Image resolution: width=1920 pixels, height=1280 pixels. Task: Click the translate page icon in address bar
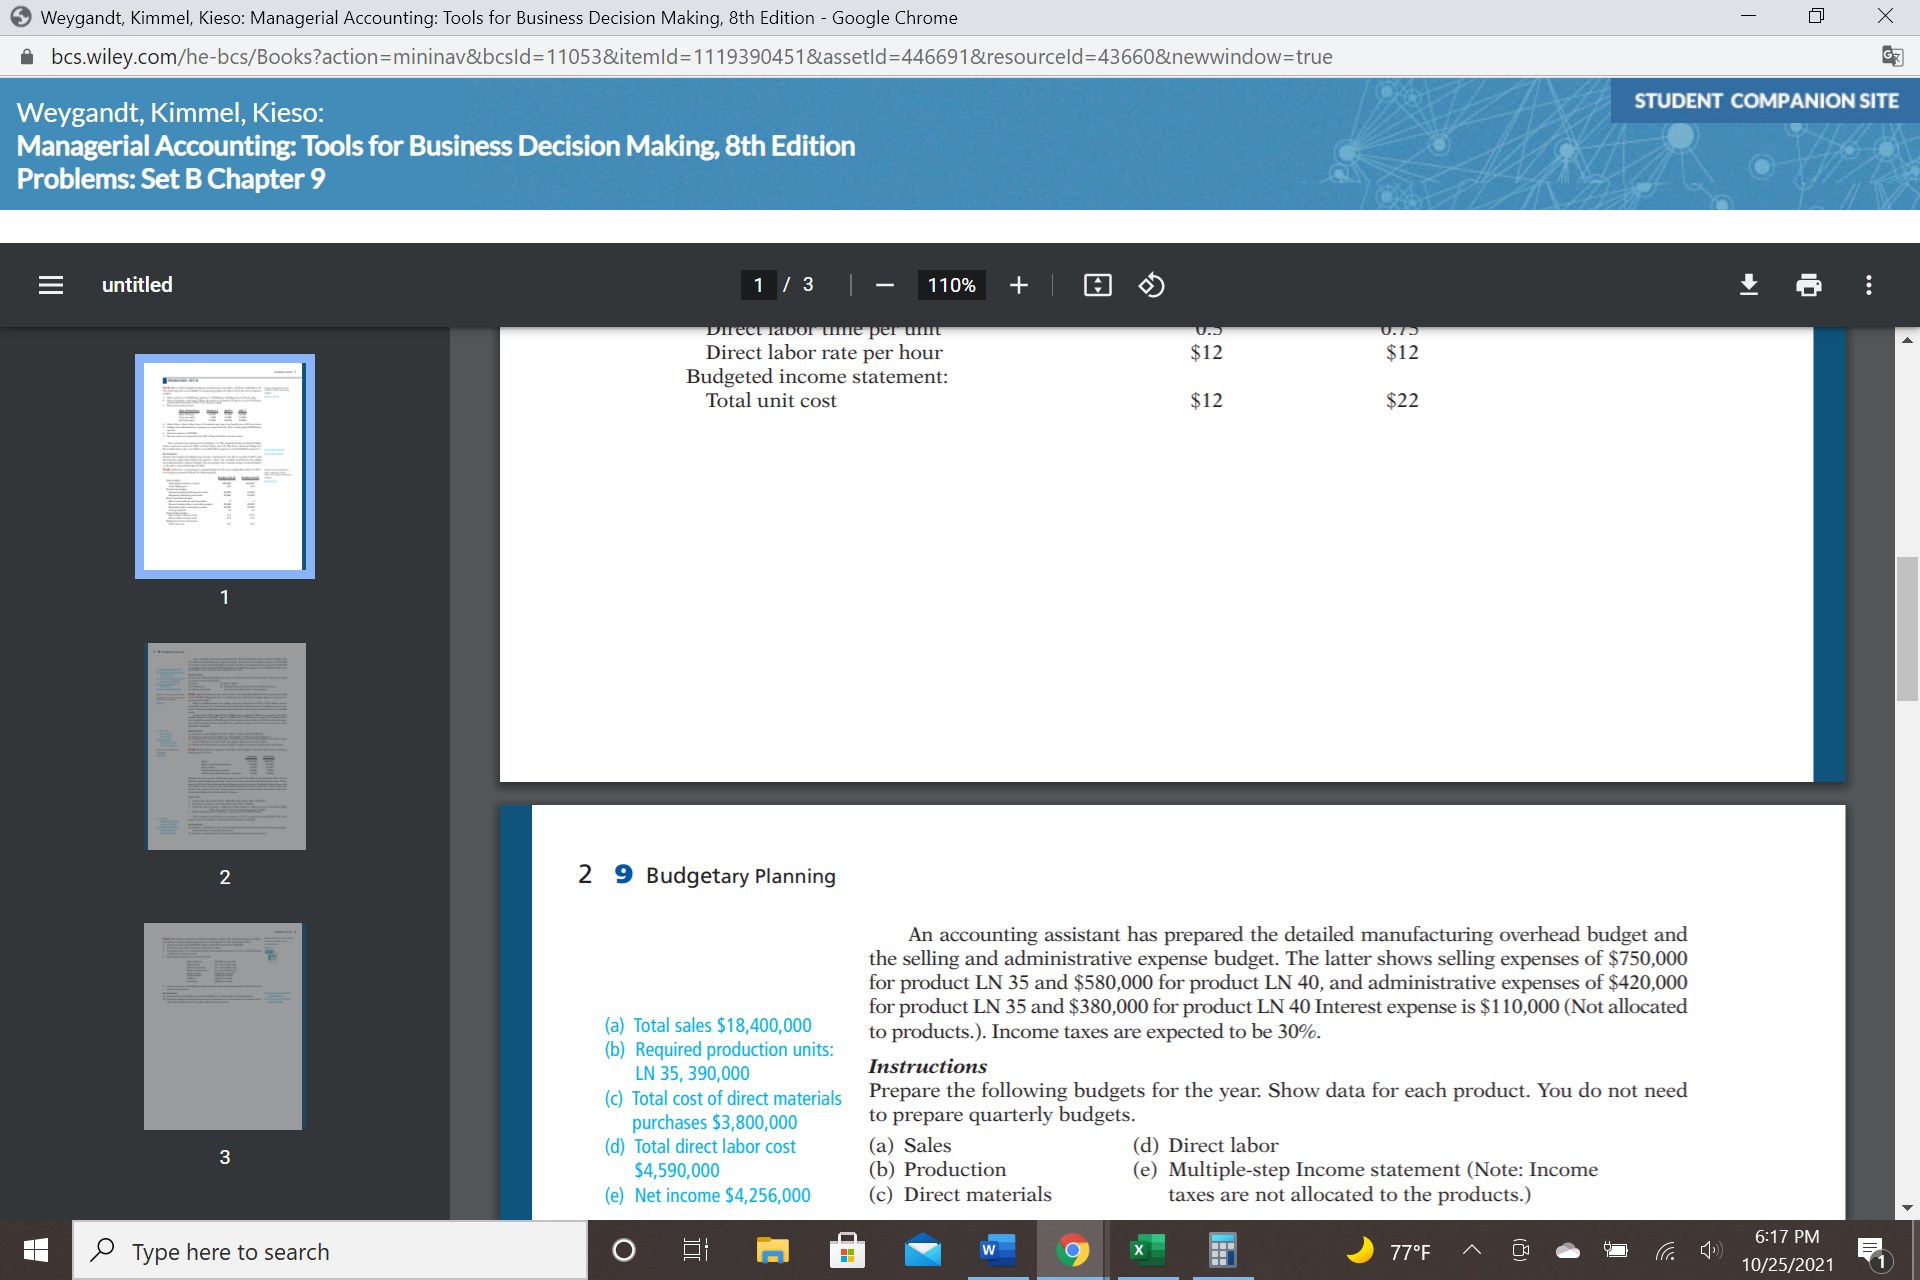pyautogui.click(x=1891, y=57)
